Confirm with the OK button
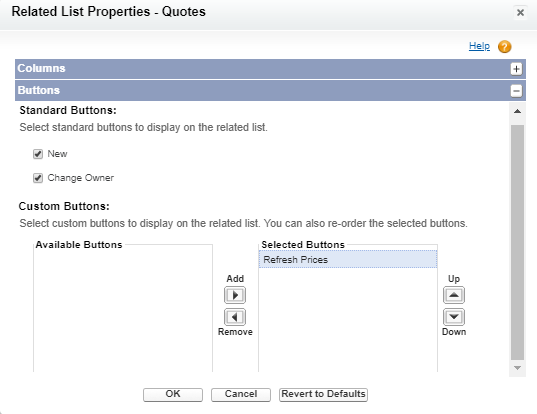Screen dimensions: 537x414 pos(173,394)
